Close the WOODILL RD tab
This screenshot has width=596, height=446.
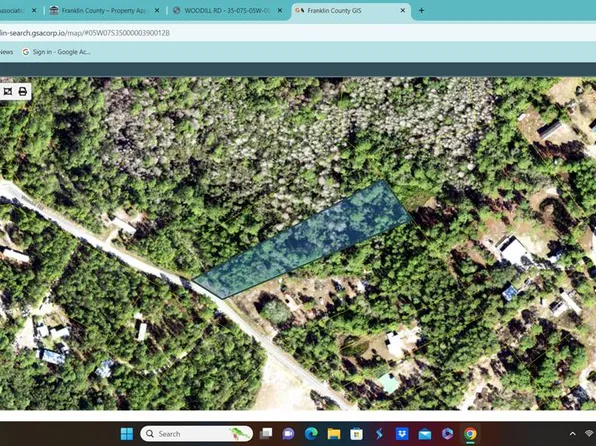tap(280, 11)
